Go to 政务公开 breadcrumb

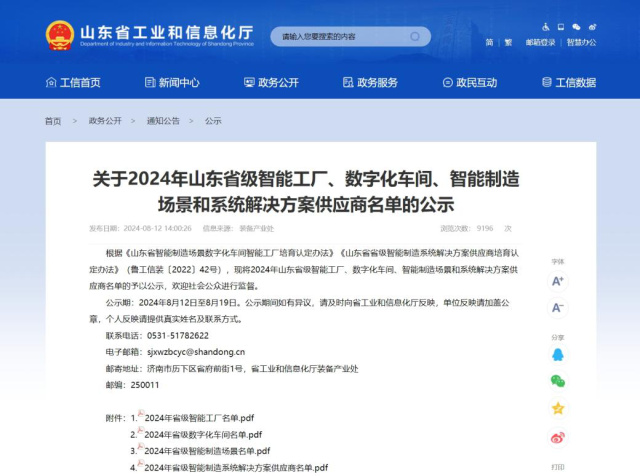point(105,121)
